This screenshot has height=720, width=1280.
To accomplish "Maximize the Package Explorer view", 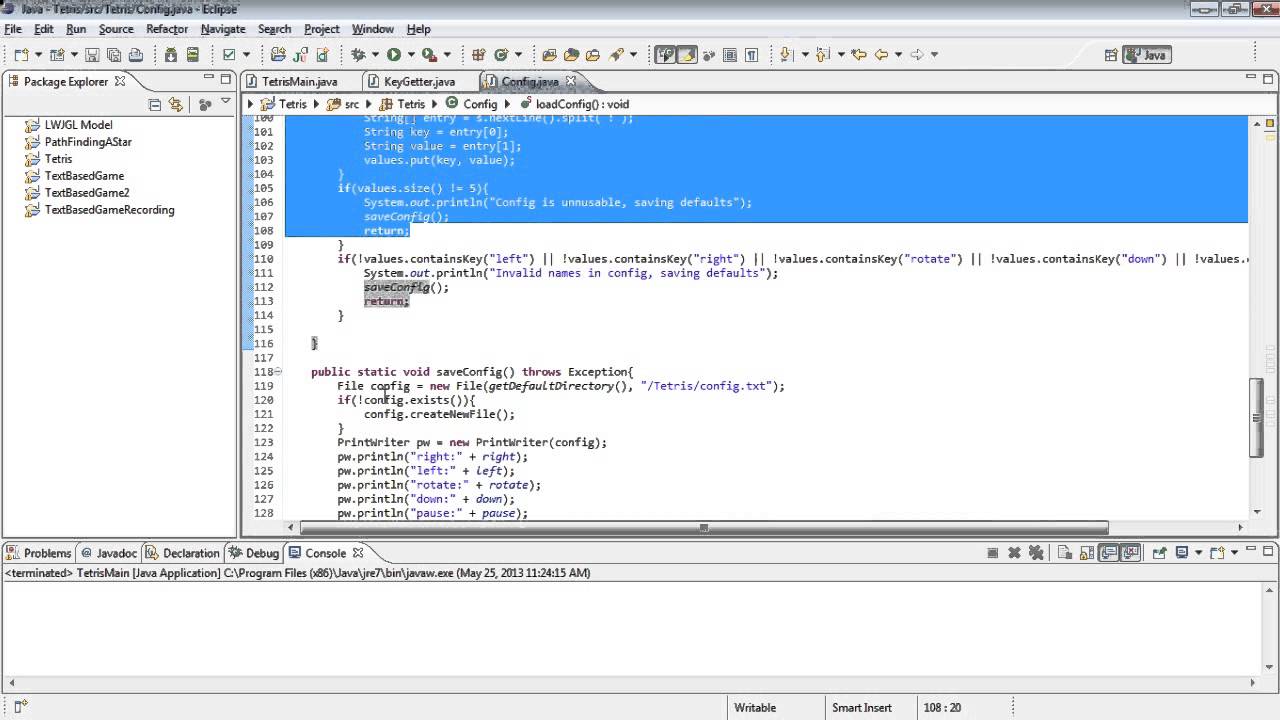I will (x=227, y=78).
